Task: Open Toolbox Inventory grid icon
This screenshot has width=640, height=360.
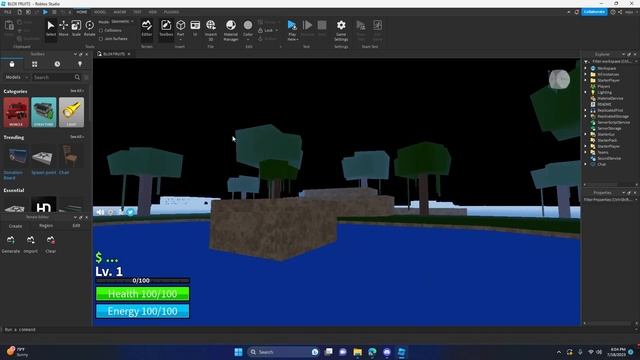Action: 35,64
